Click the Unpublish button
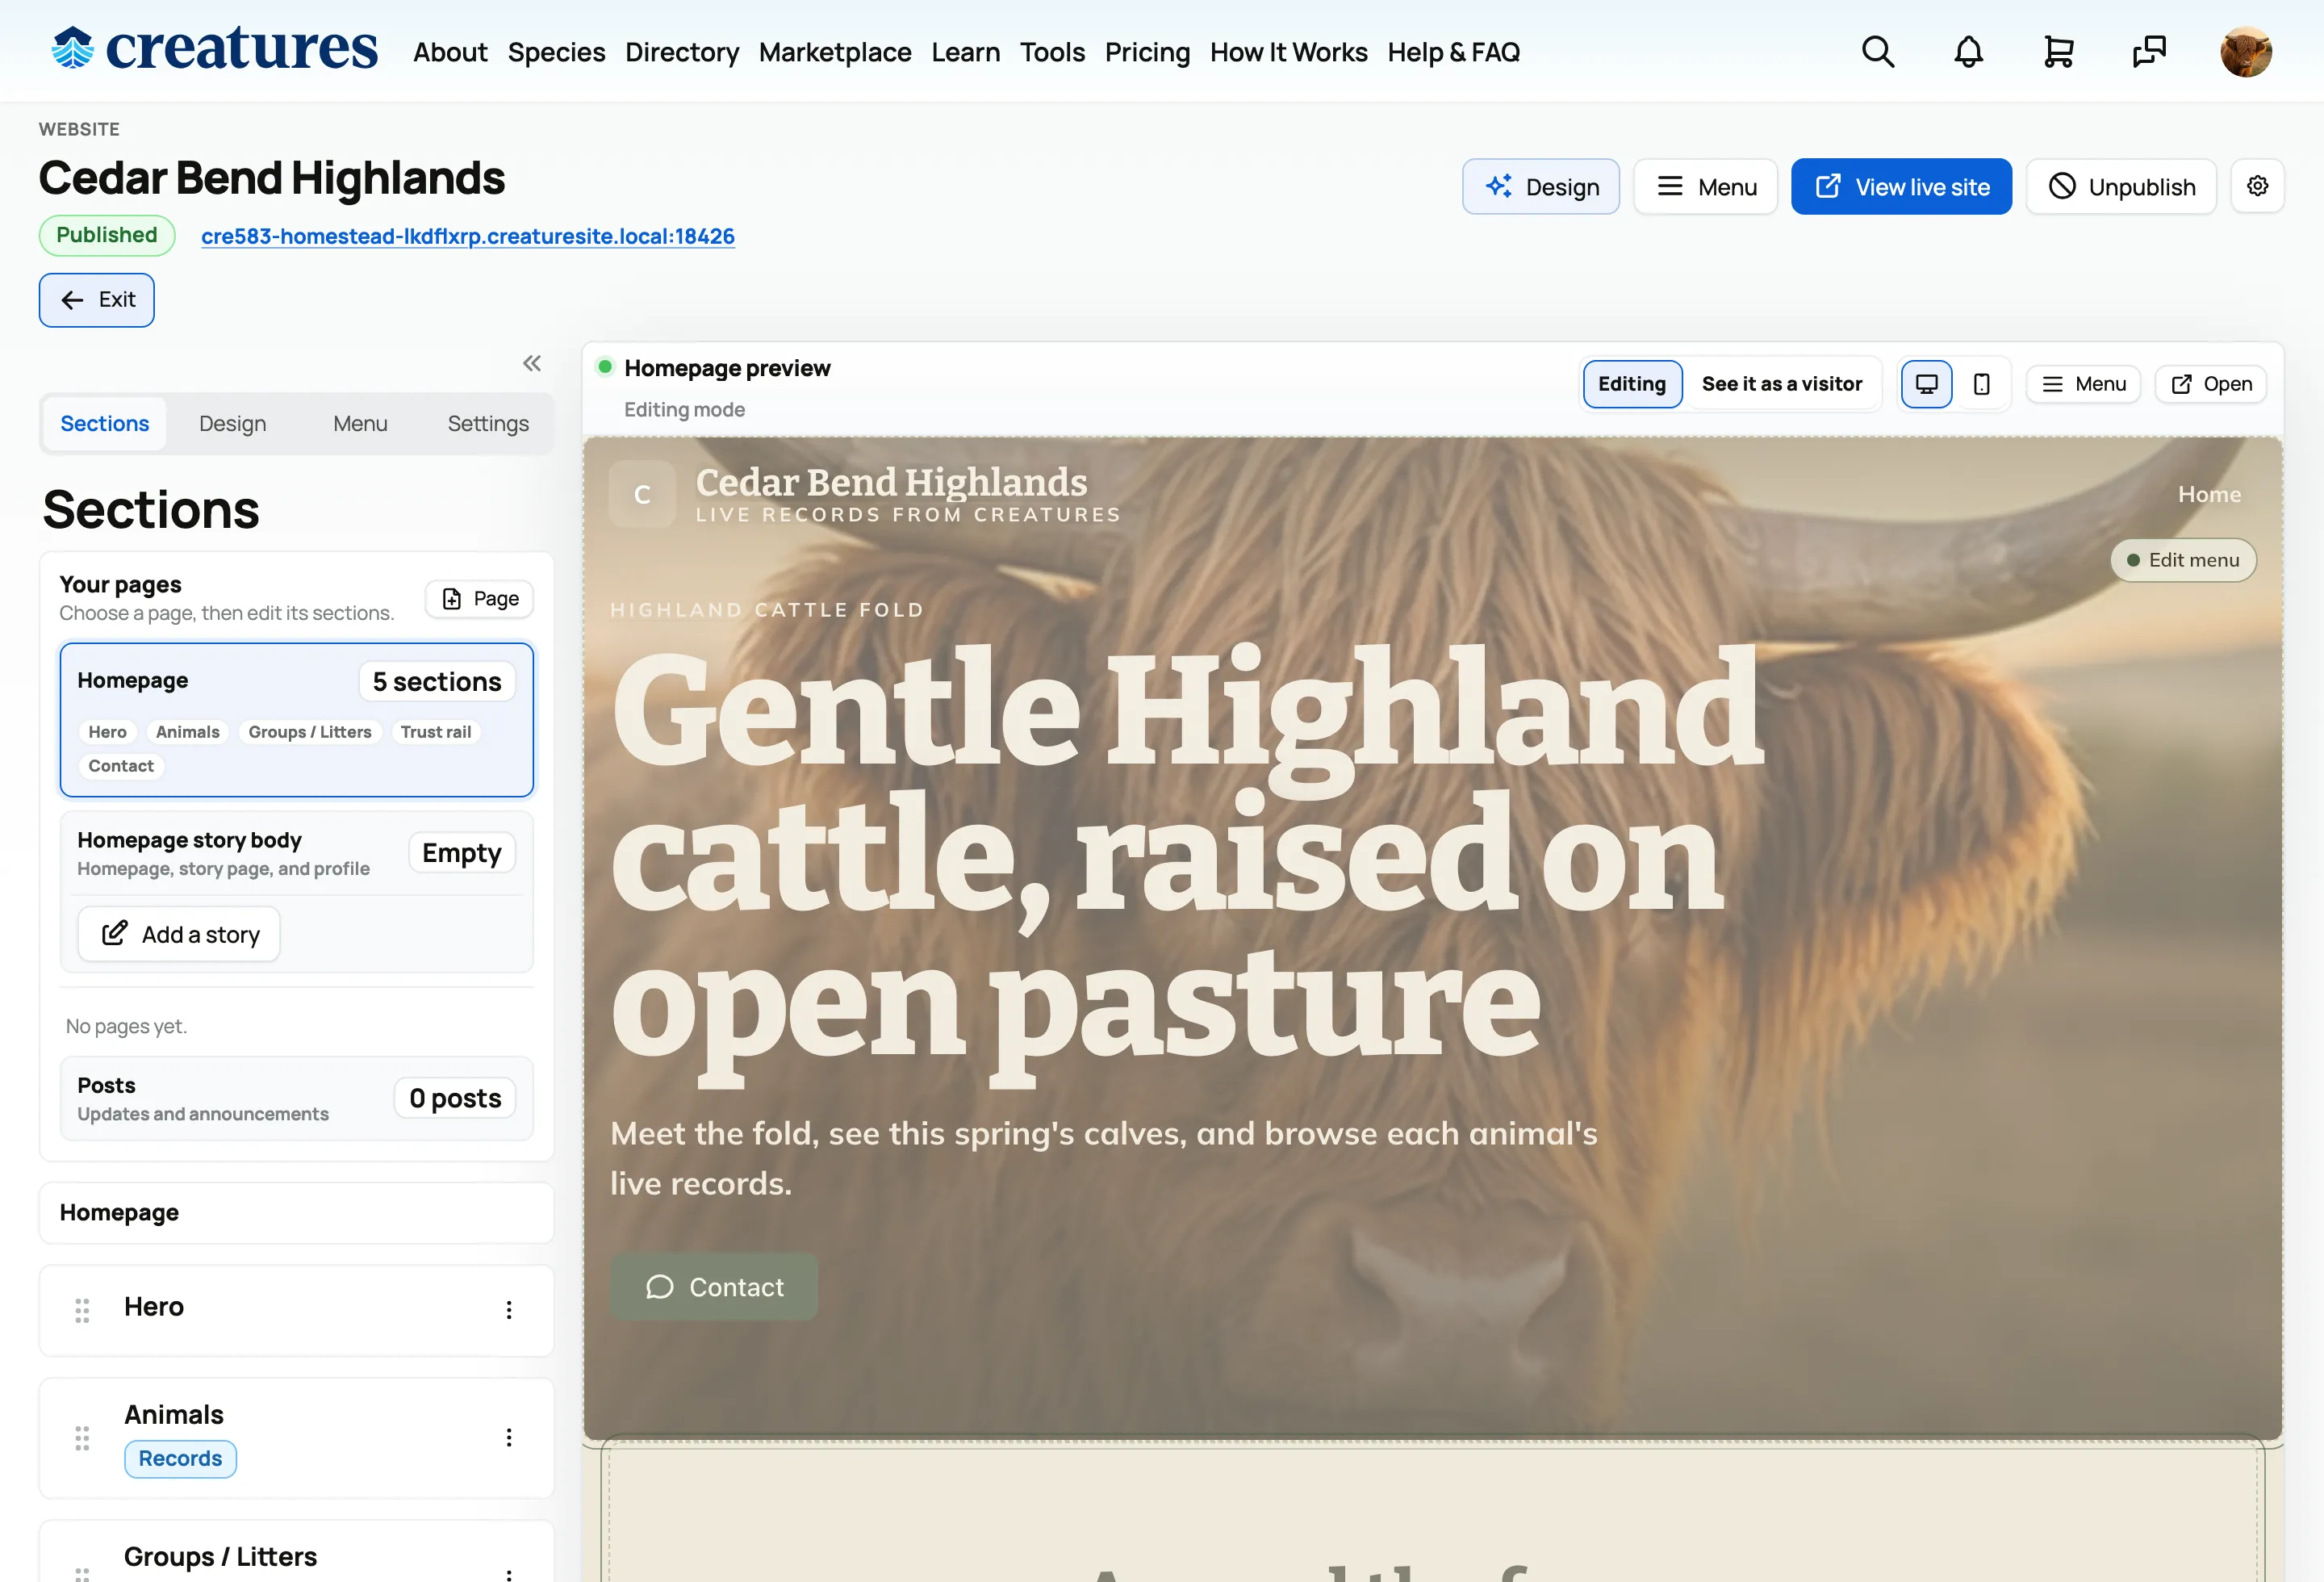 [x=2121, y=186]
